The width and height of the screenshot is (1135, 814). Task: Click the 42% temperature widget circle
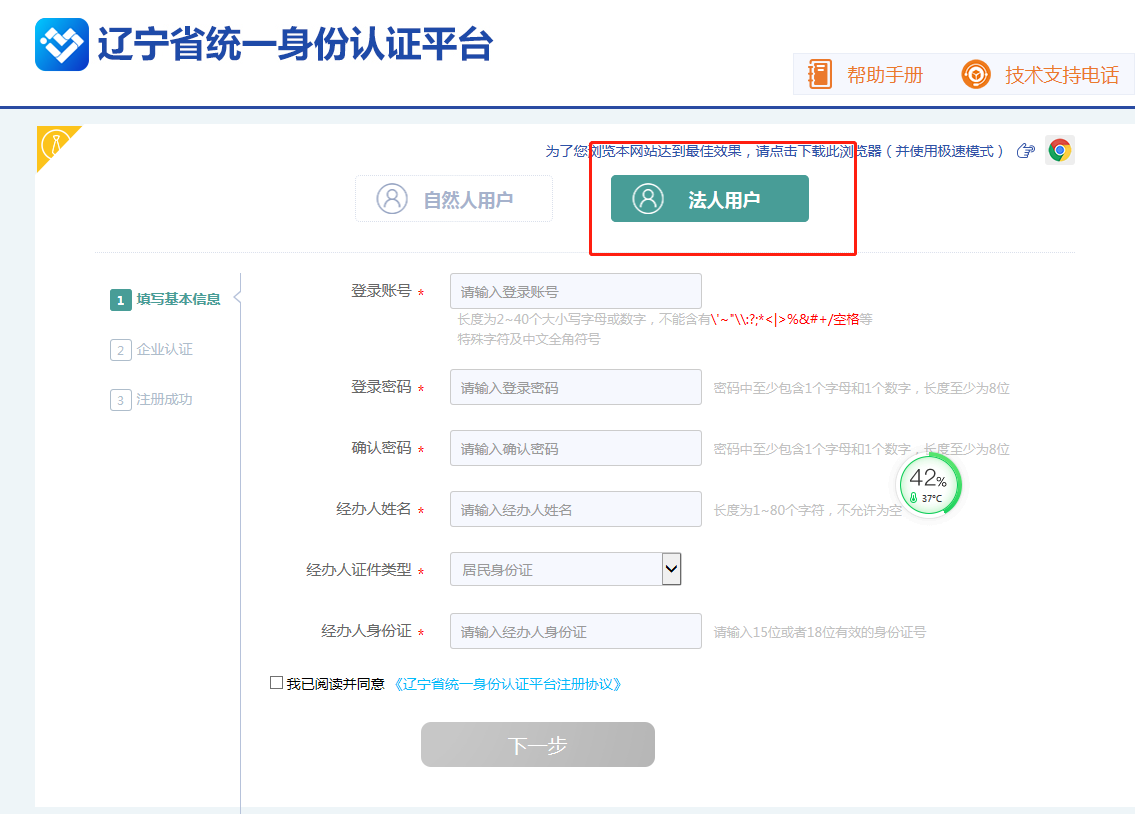930,485
